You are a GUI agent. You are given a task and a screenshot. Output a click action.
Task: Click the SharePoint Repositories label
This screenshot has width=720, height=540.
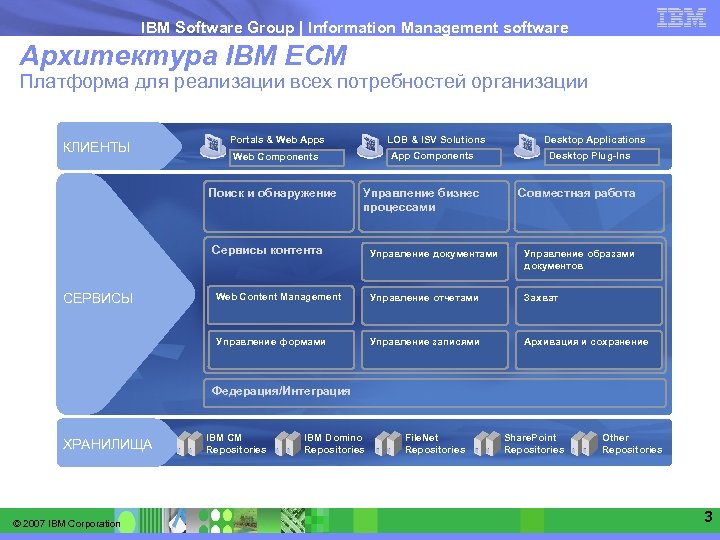(534, 444)
